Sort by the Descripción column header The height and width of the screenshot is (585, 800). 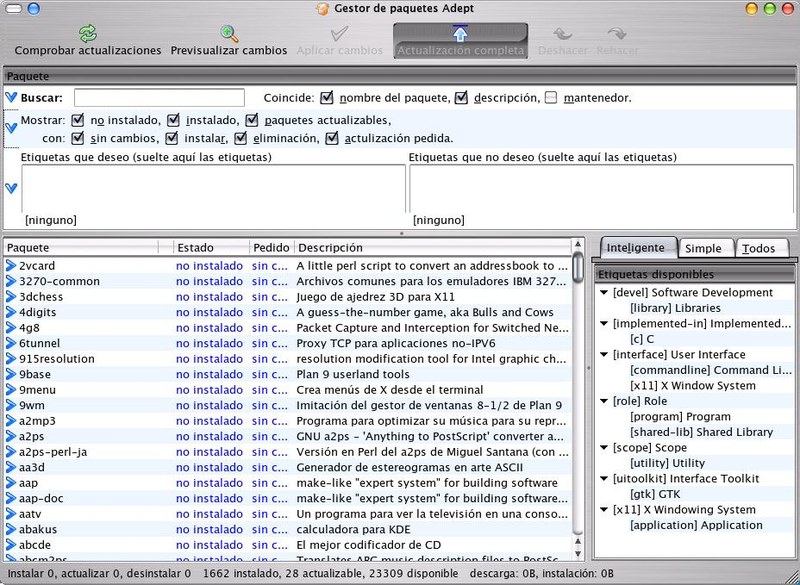433,248
